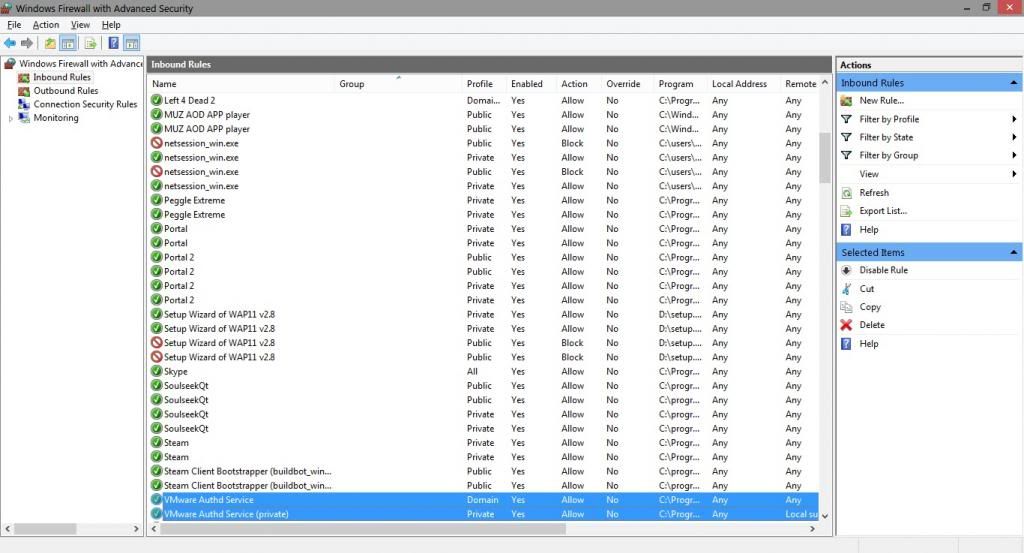
Task: Toggle the Action pane toolbar icon
Action: [131, 43]
